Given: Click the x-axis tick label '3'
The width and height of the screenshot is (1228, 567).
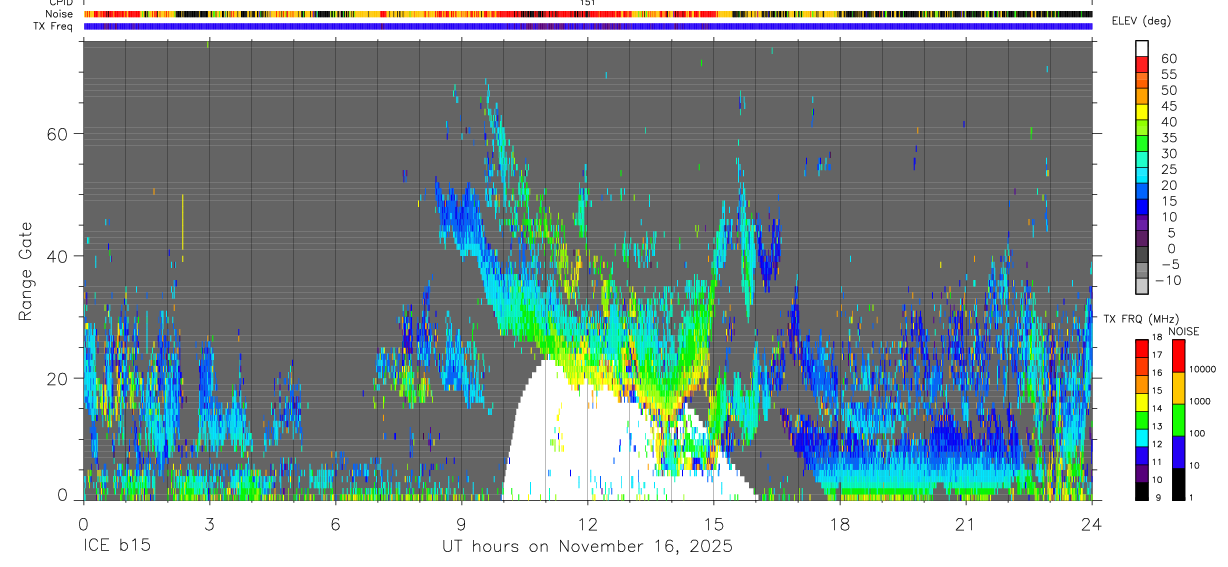Looking at the screenshot, I should coord(209,523).
